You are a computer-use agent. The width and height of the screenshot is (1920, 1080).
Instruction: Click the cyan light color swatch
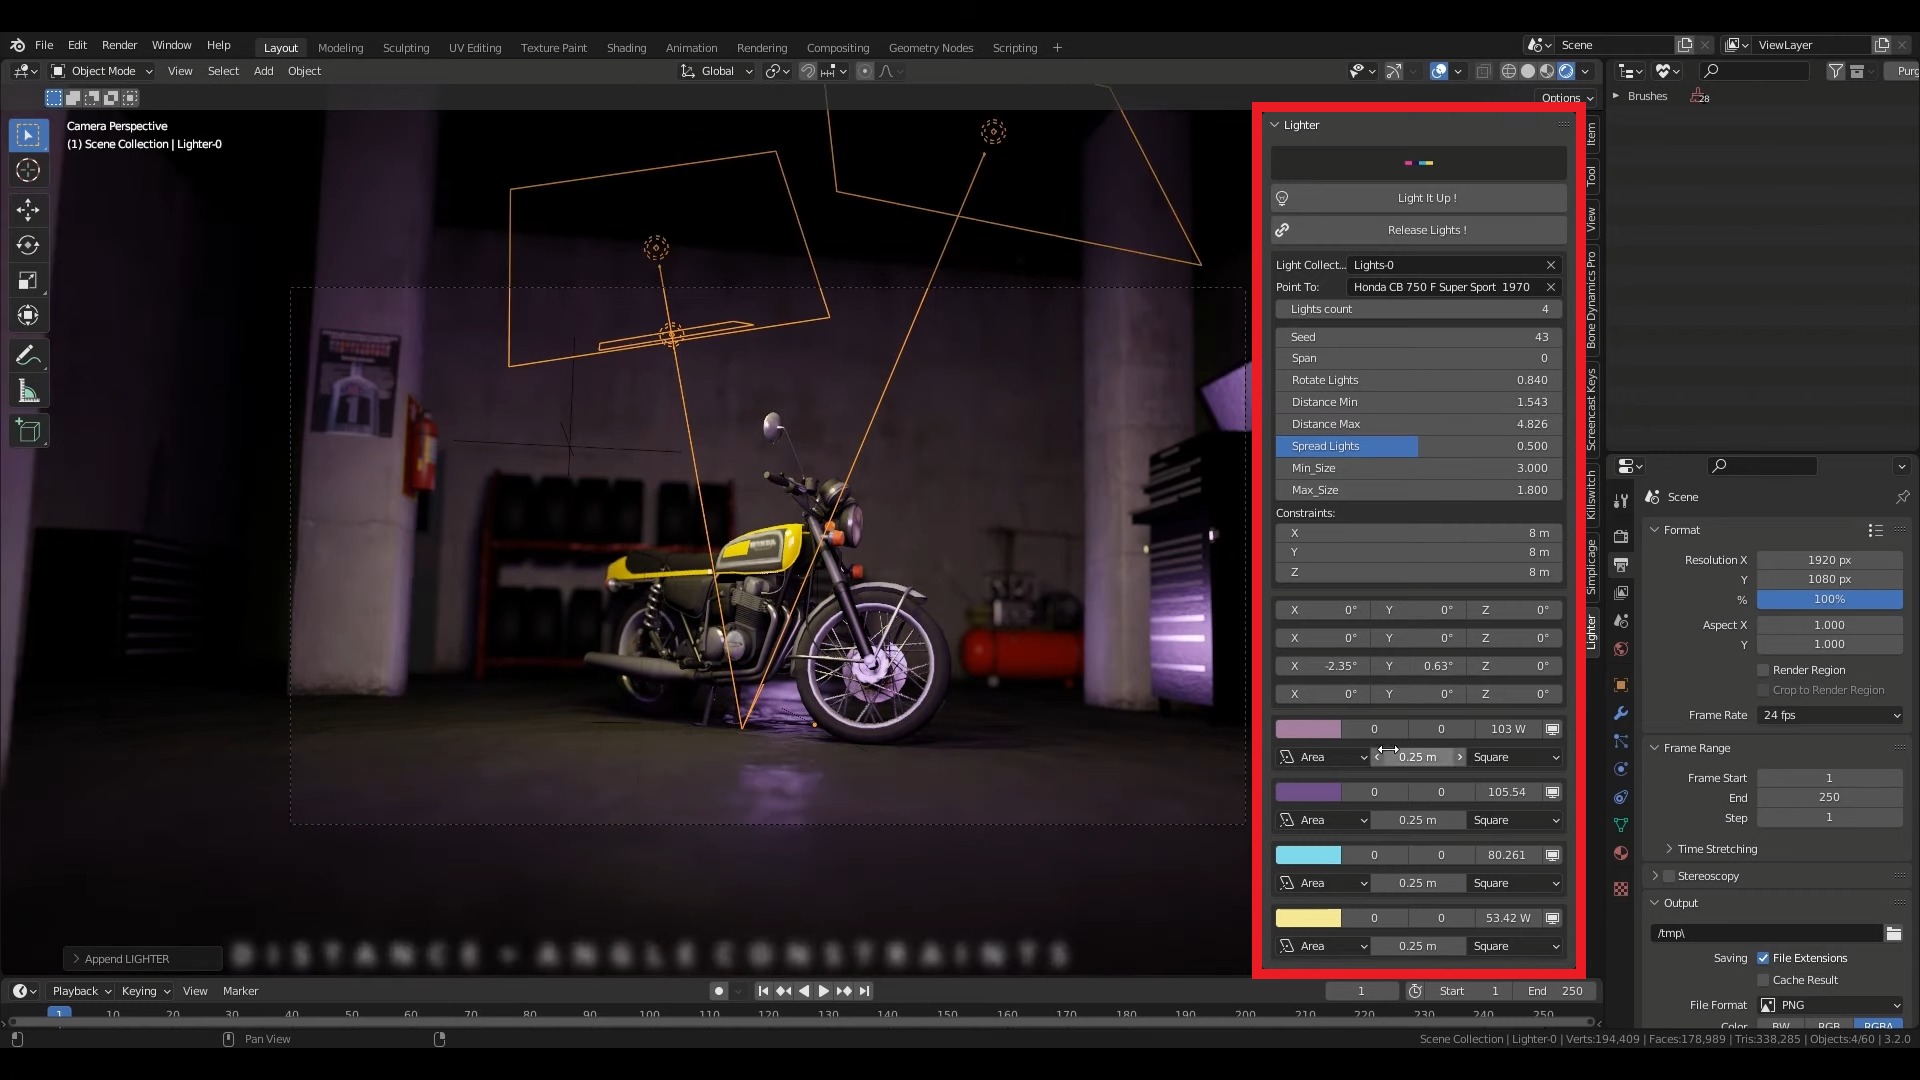click(1310, 855)
